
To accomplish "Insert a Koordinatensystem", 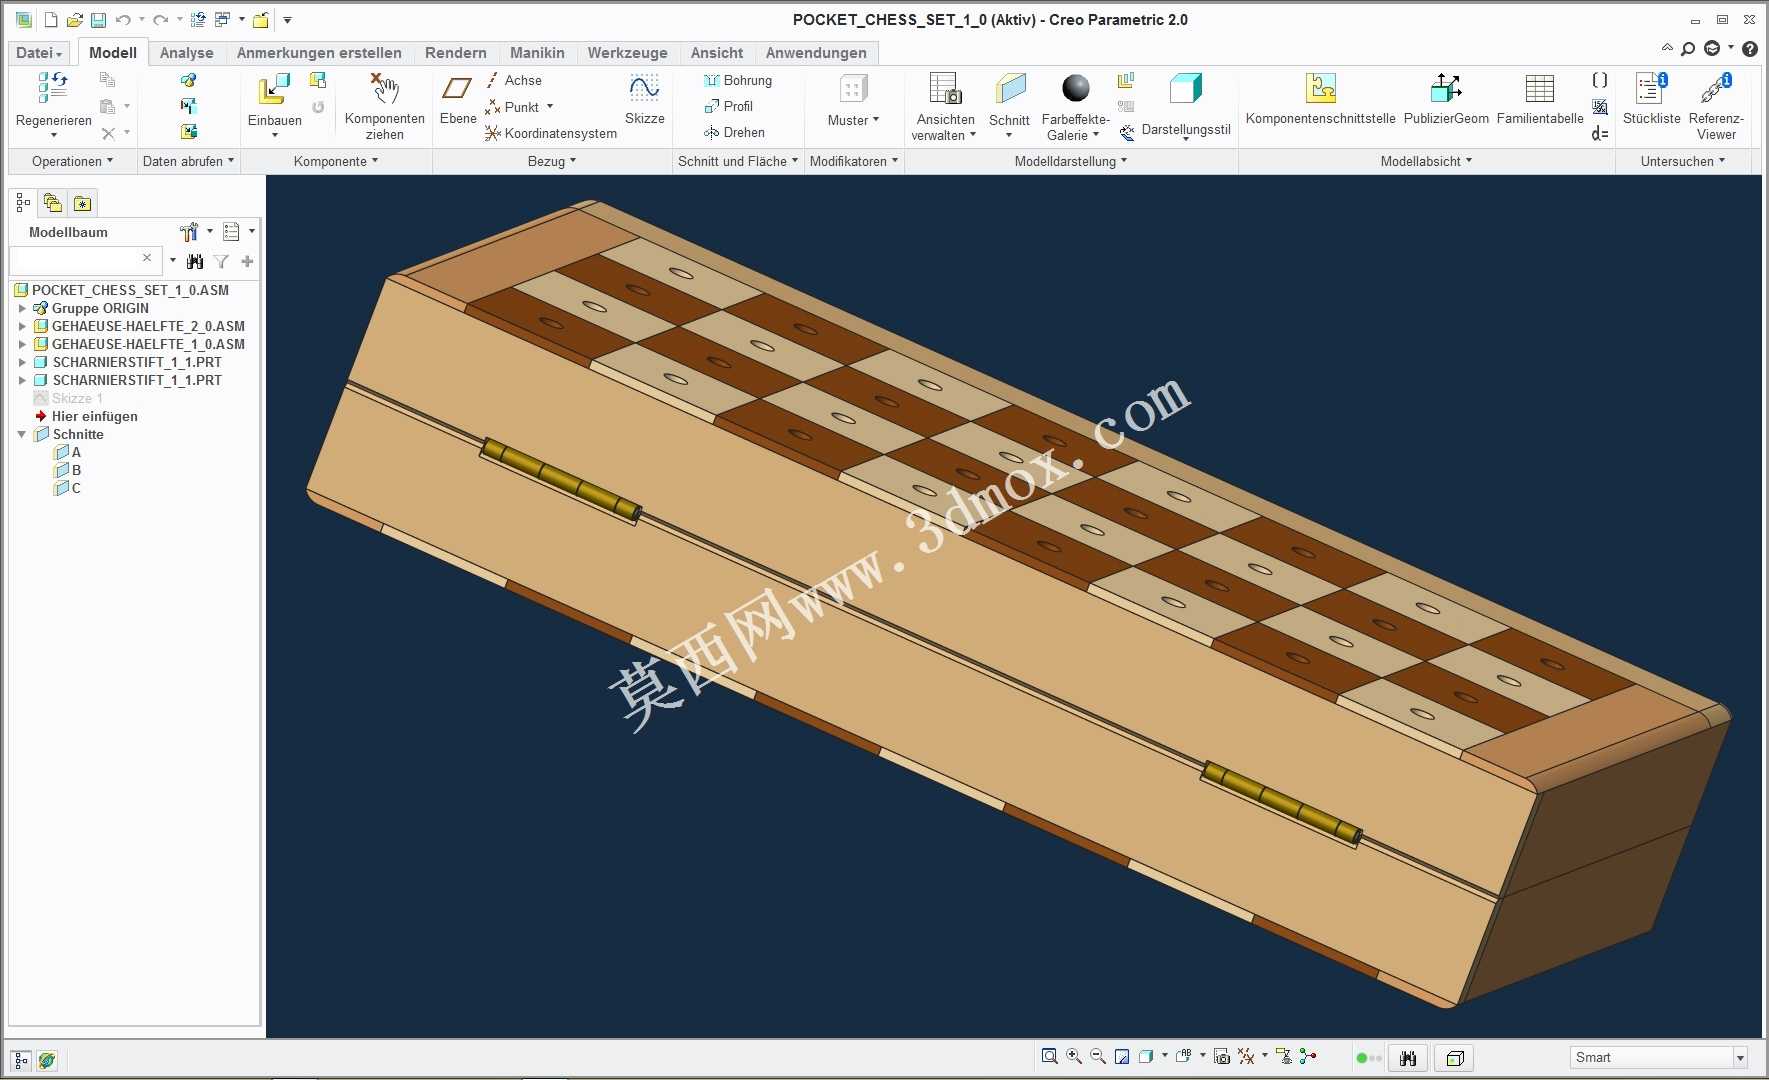I will (551, 133).
